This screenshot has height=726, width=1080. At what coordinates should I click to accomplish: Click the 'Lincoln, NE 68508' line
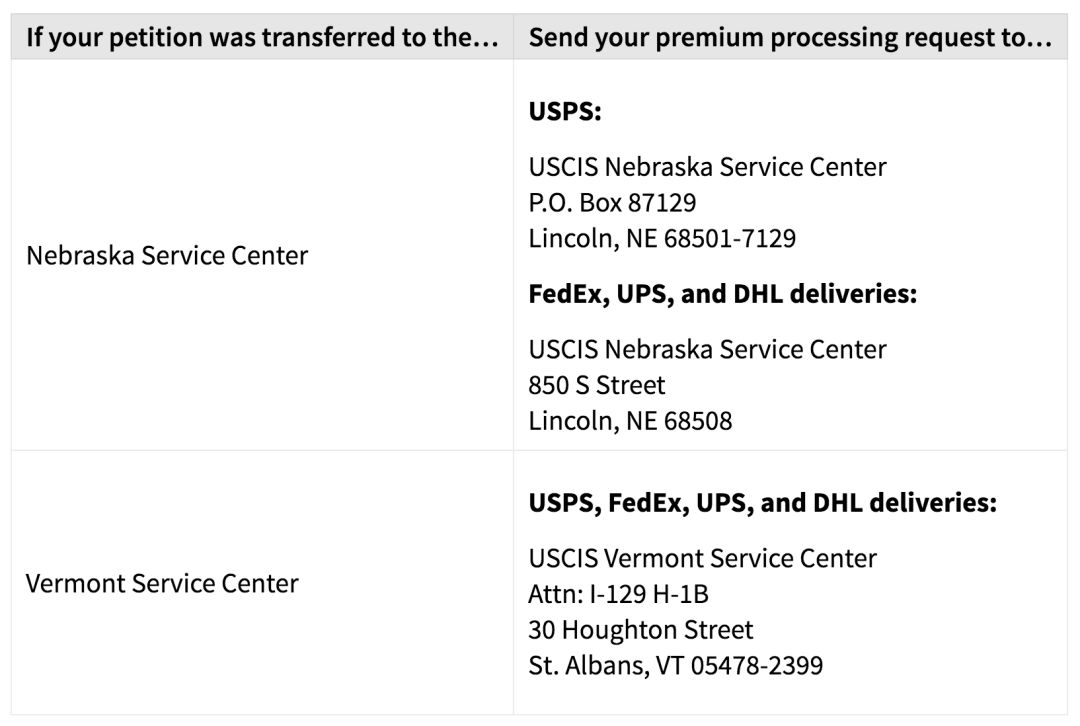point(630,421)
